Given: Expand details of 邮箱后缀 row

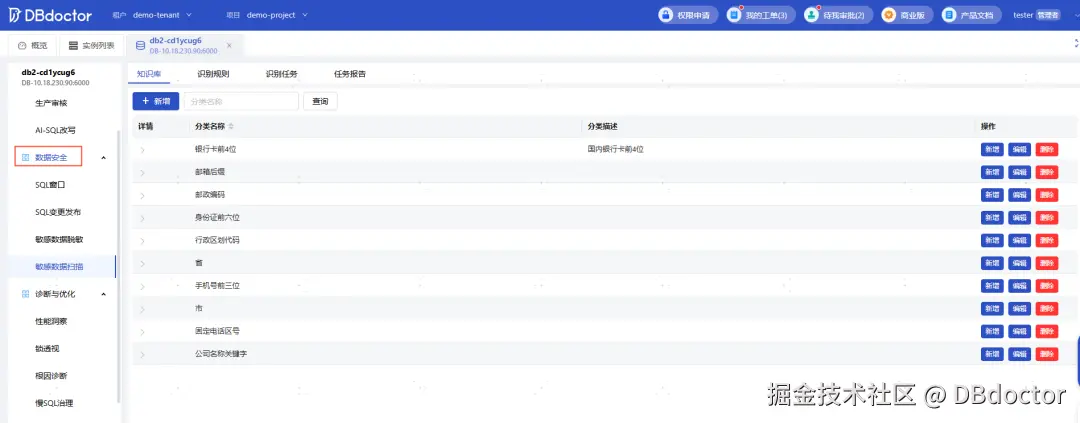Looking at the screenshot, I should (x=143, y=173).
